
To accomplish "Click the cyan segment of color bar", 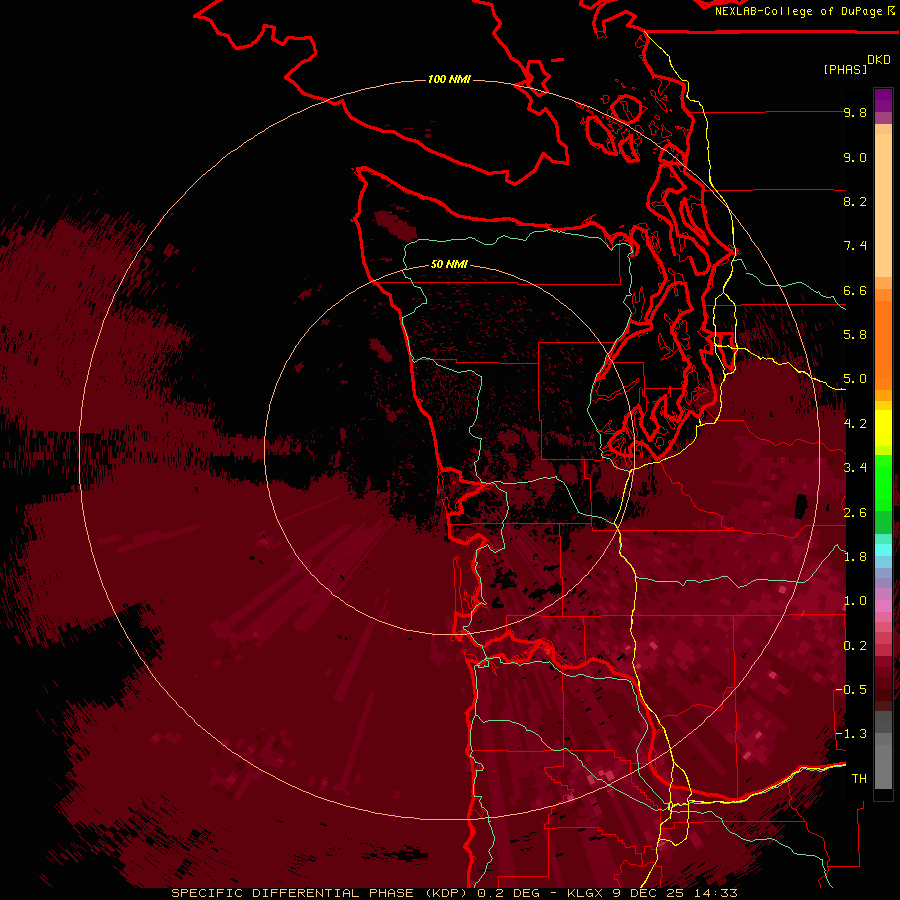I will (x=883, y=550).
